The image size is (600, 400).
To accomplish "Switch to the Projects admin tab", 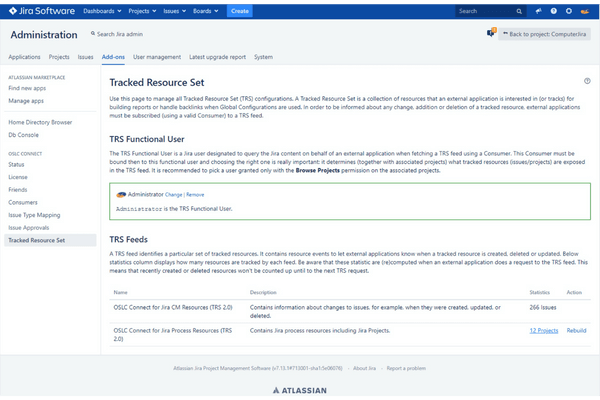I will point(59,57).
